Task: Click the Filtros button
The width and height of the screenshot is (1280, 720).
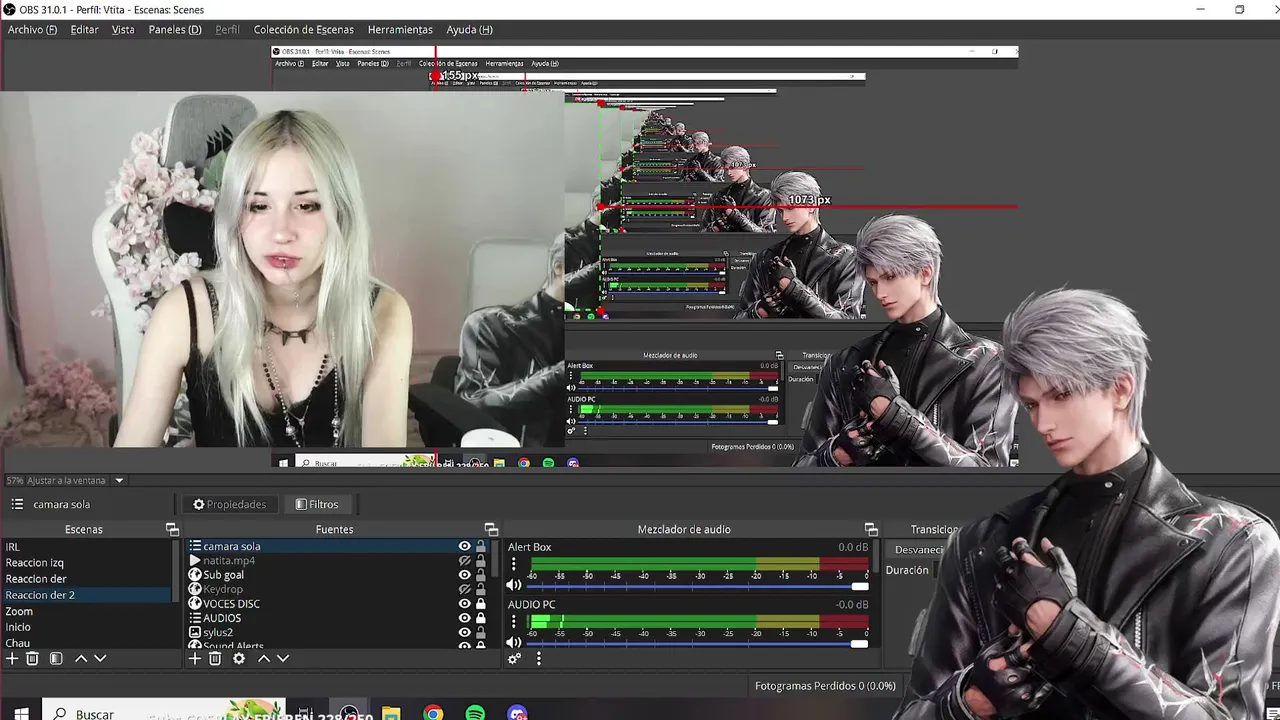Action: (x=317, y=505)
